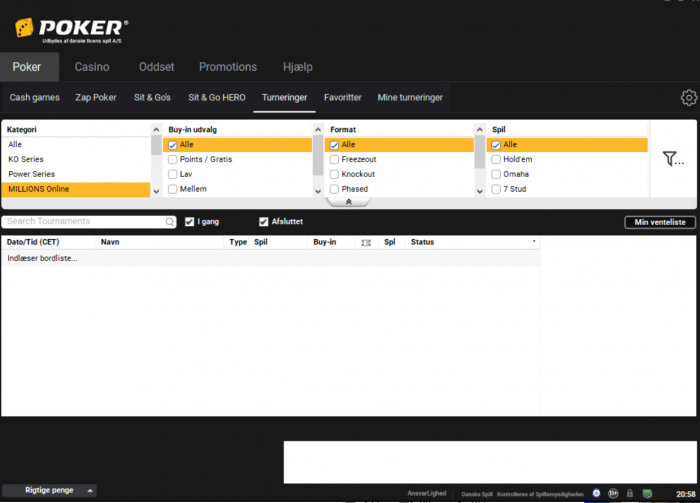
Task: Click the 20:58 clock
Action: click(x=685, y=494)
